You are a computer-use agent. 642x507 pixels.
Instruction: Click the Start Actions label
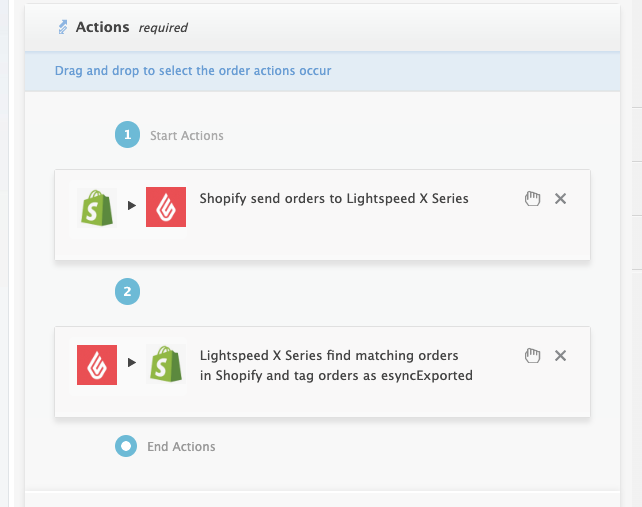[x=187, y=135]
